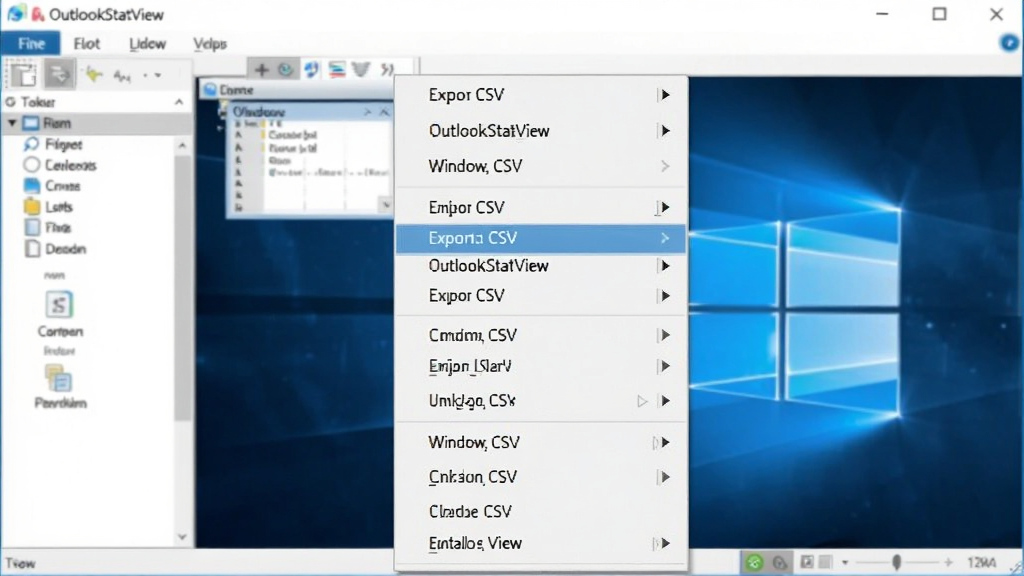This screenshot has width=1024, height=576.
Task: Expand the Exporta CSV submenu arrow
Action: (x=665, y=238)
